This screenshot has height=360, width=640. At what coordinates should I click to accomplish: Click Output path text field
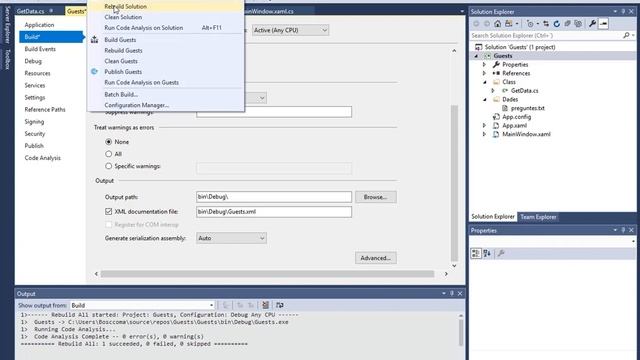pyautogui.click(x=273, y=197)
